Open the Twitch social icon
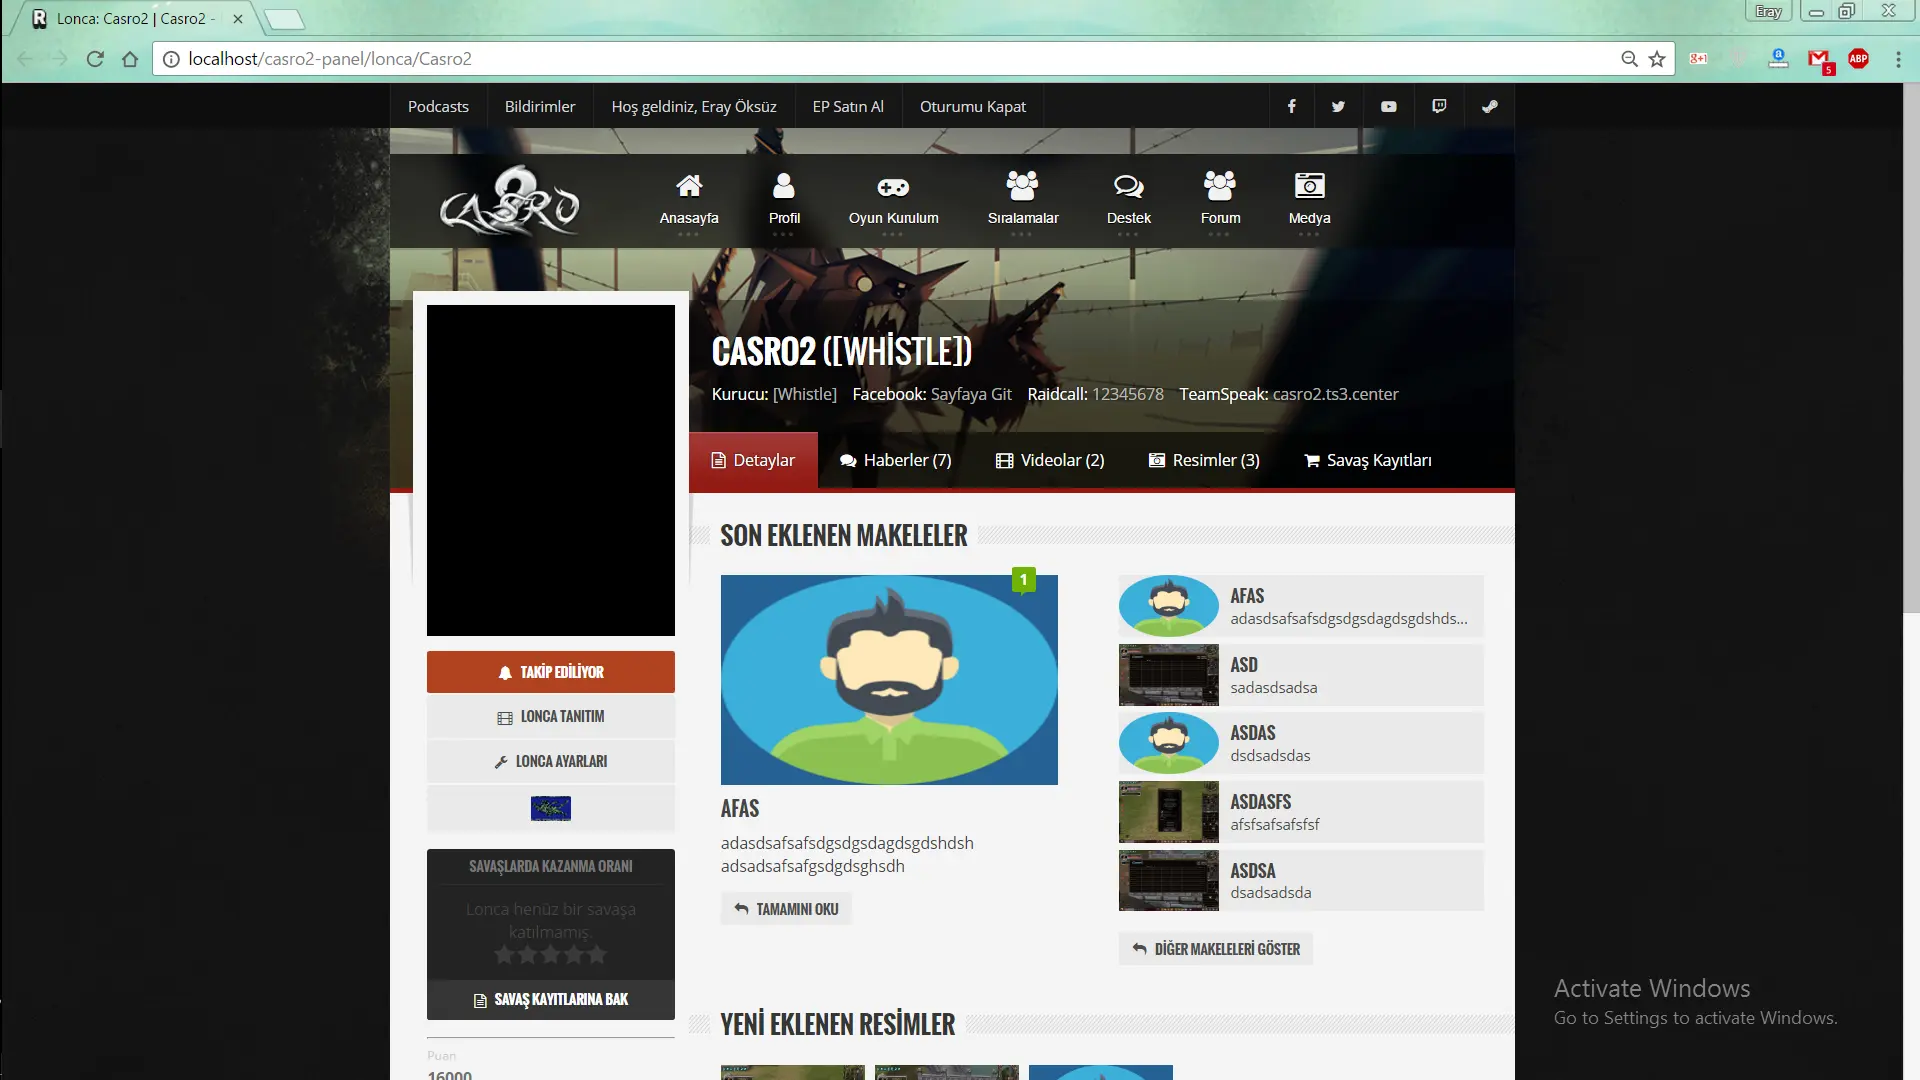This screenshot has height=1080, width=1920. pos(1439,106)
